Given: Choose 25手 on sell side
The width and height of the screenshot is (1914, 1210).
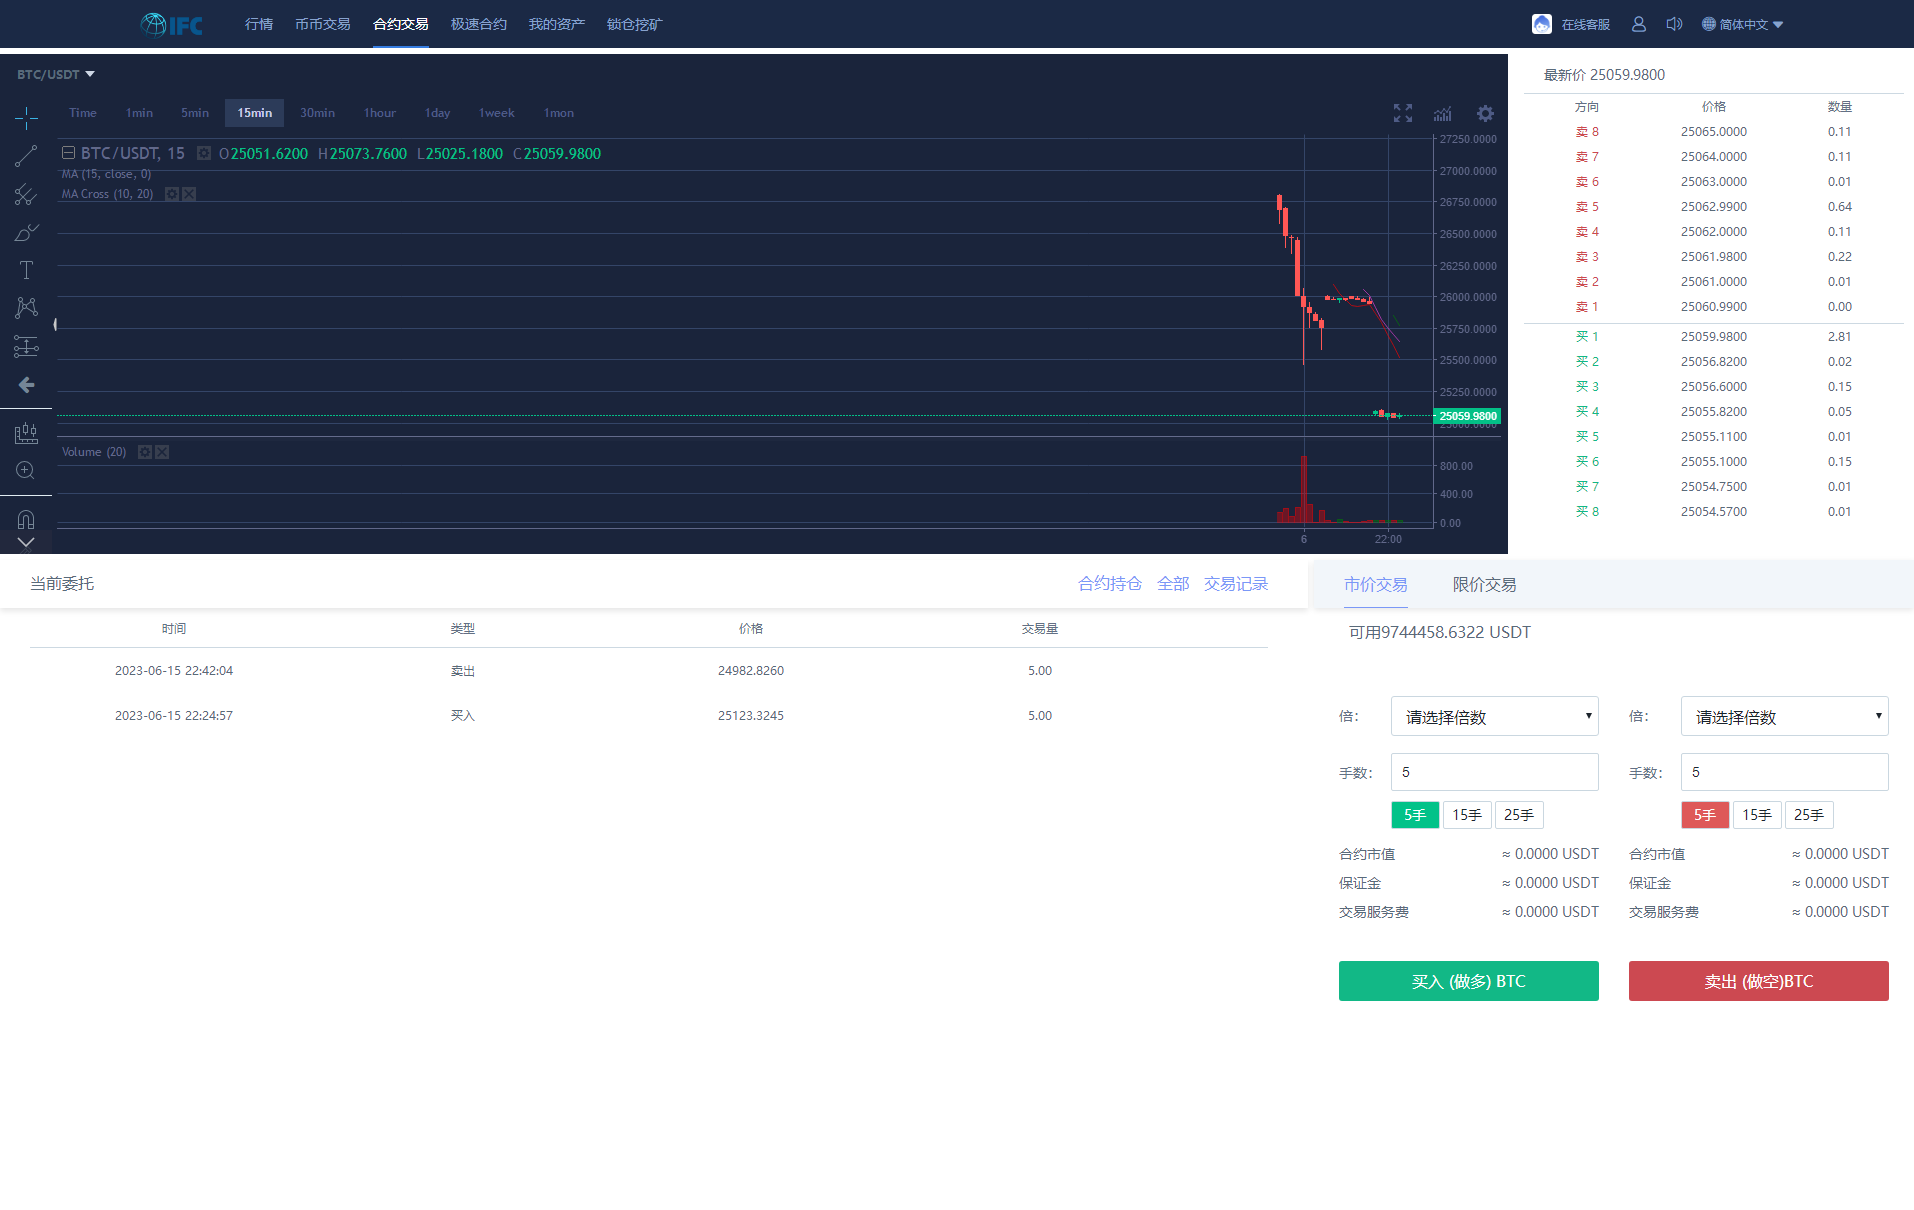Looking at the screenshot, I should point(1809,815).
